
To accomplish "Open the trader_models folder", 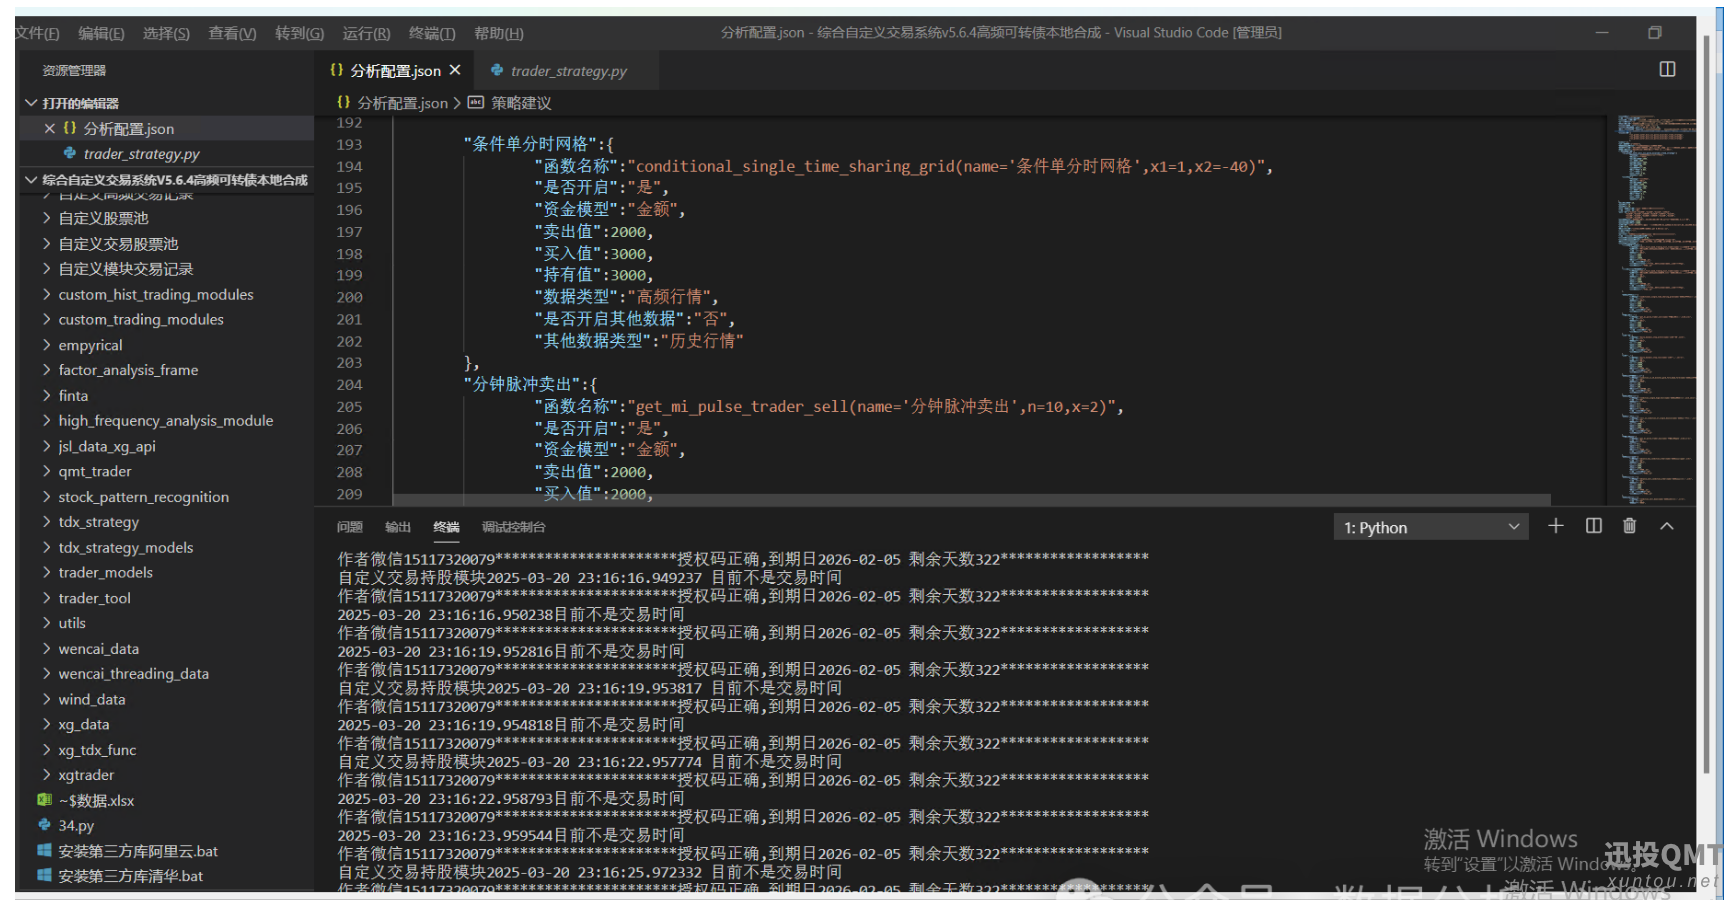I will (106, 573).
